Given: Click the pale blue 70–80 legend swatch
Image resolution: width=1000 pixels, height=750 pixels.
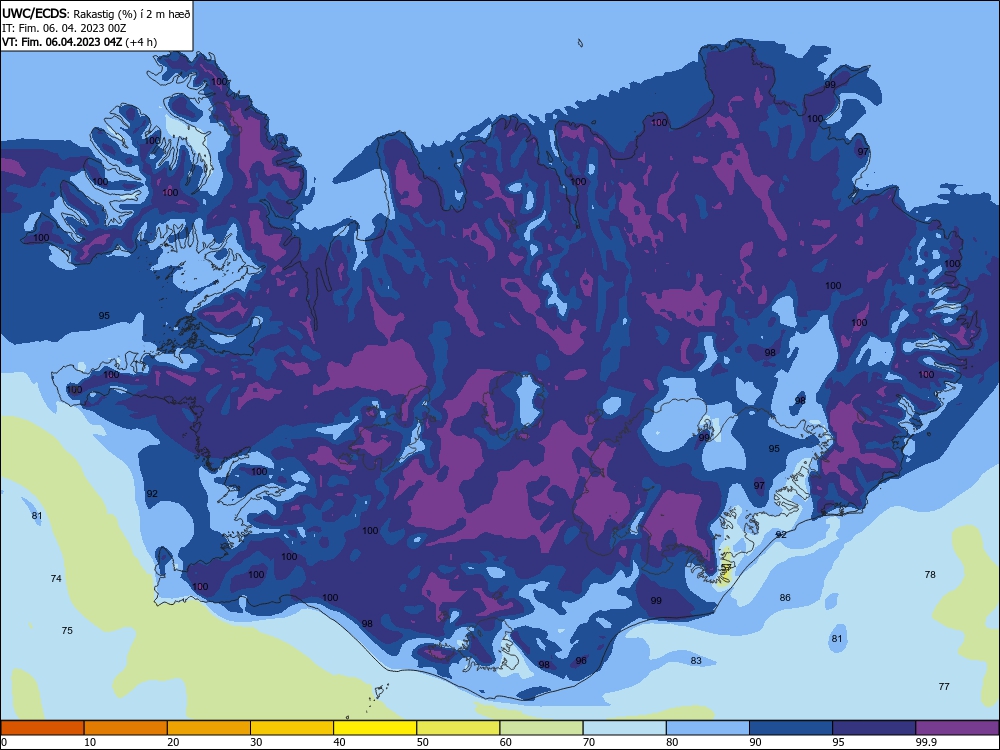Looking at the screenshot, I should click(x=625, y=728).
